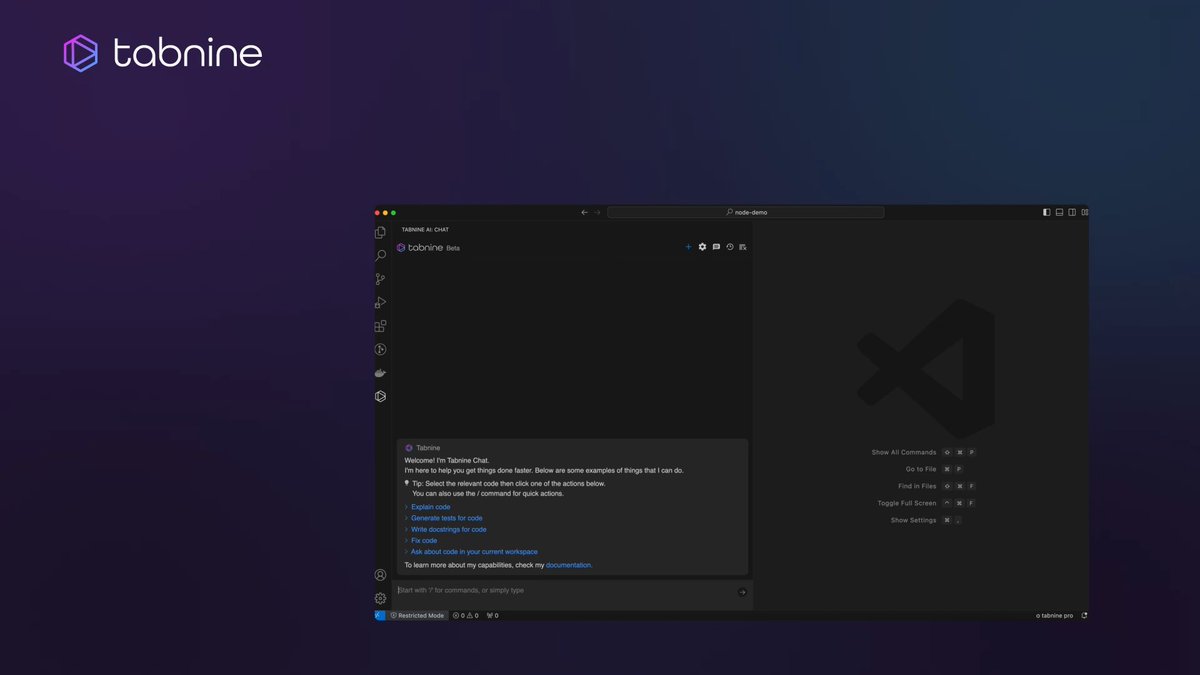Open the Git Graph circular icon view
Image resolution: width=1200 pixels, height=675 pixels.
[x=380, y=349]
